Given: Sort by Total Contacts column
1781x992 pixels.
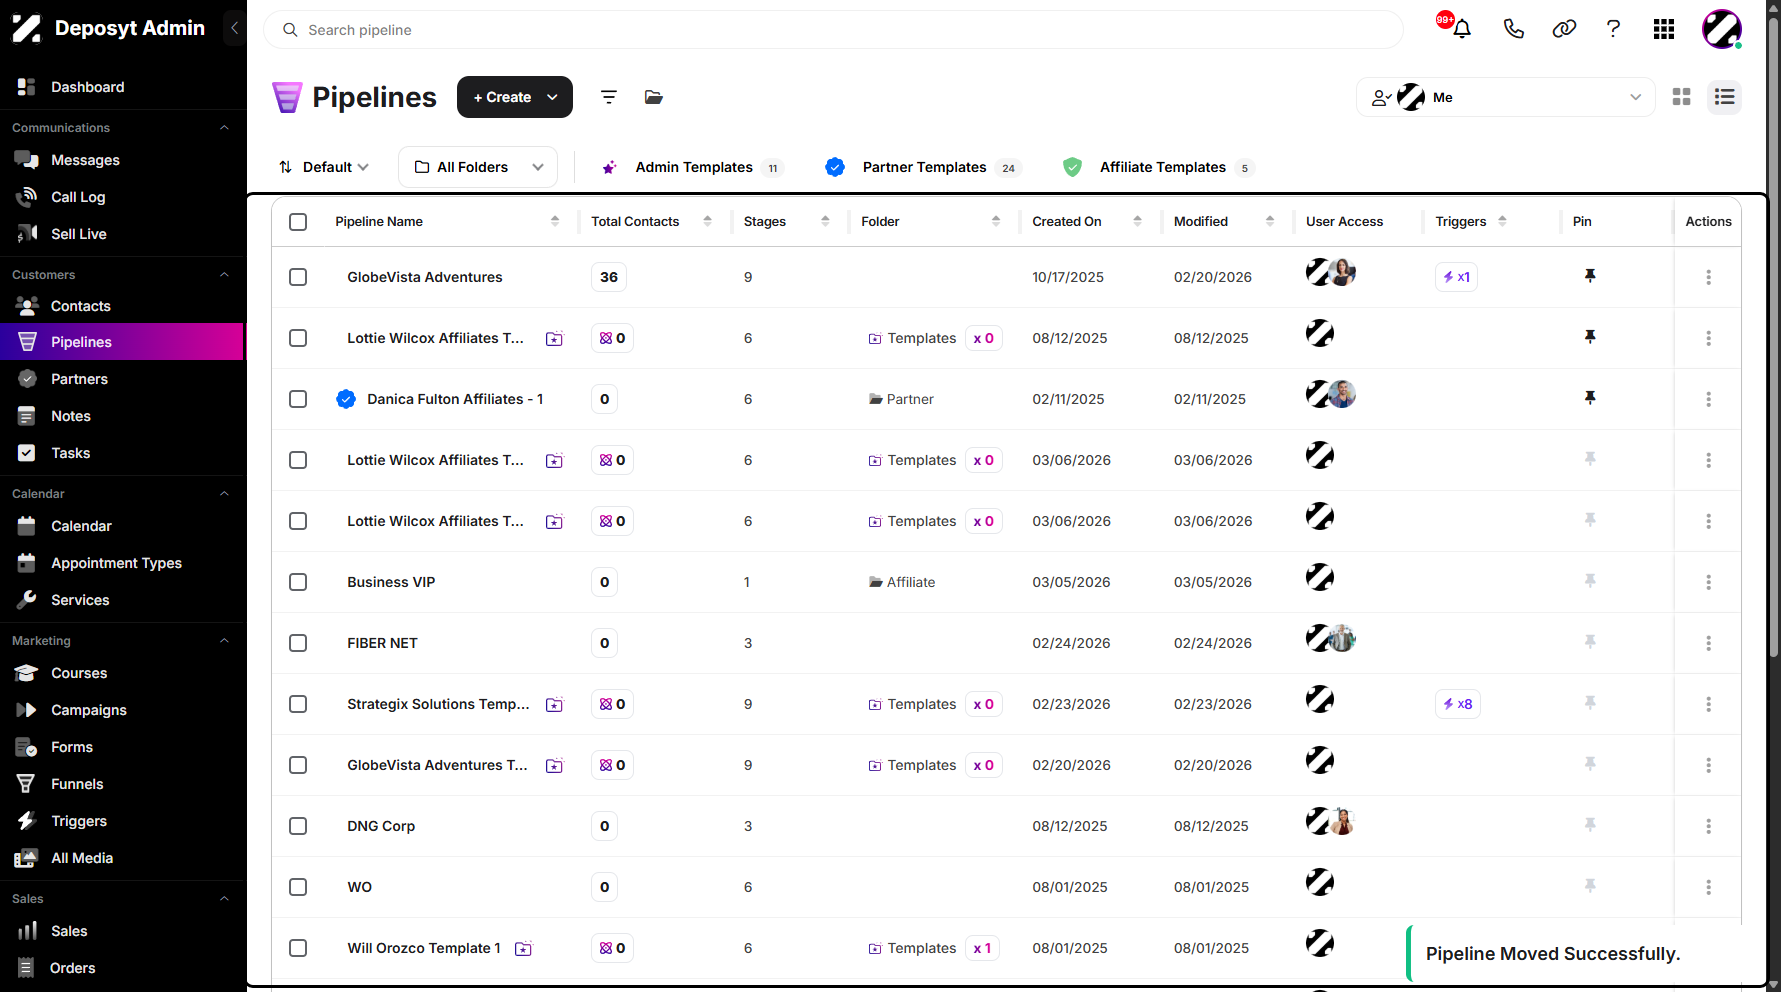Looking at the screenshot, I should (x=707, y=222).
